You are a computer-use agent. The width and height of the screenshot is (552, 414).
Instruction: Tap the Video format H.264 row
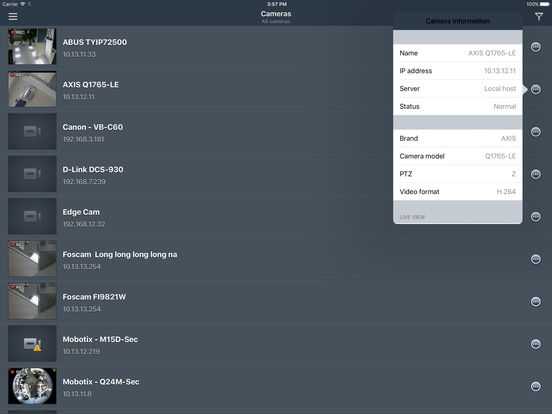(x=458, y=192)
